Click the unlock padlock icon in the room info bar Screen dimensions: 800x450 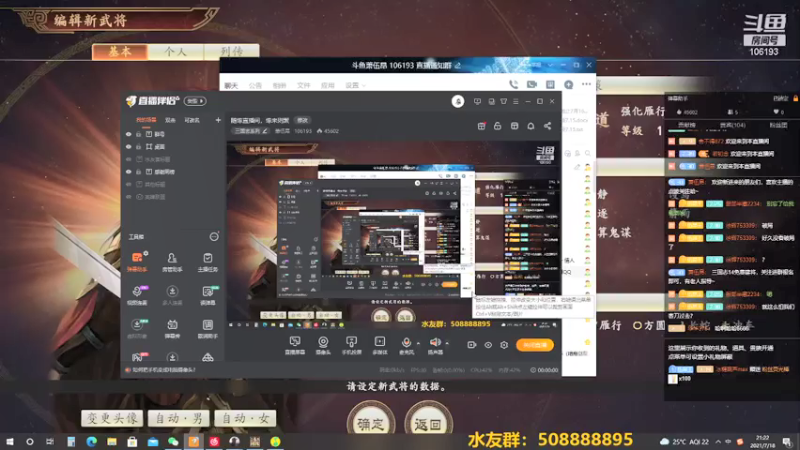(497, 126)
